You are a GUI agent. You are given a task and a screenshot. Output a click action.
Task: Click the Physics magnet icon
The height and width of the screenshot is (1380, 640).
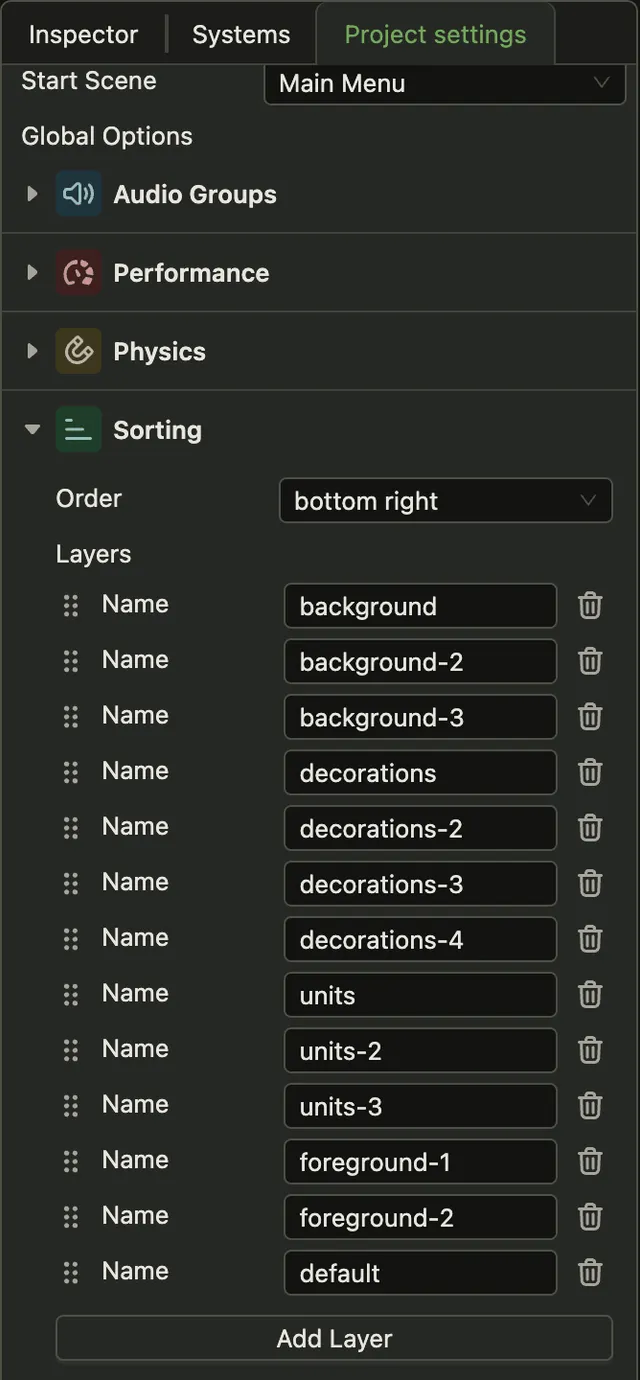[x=78, y=351]
